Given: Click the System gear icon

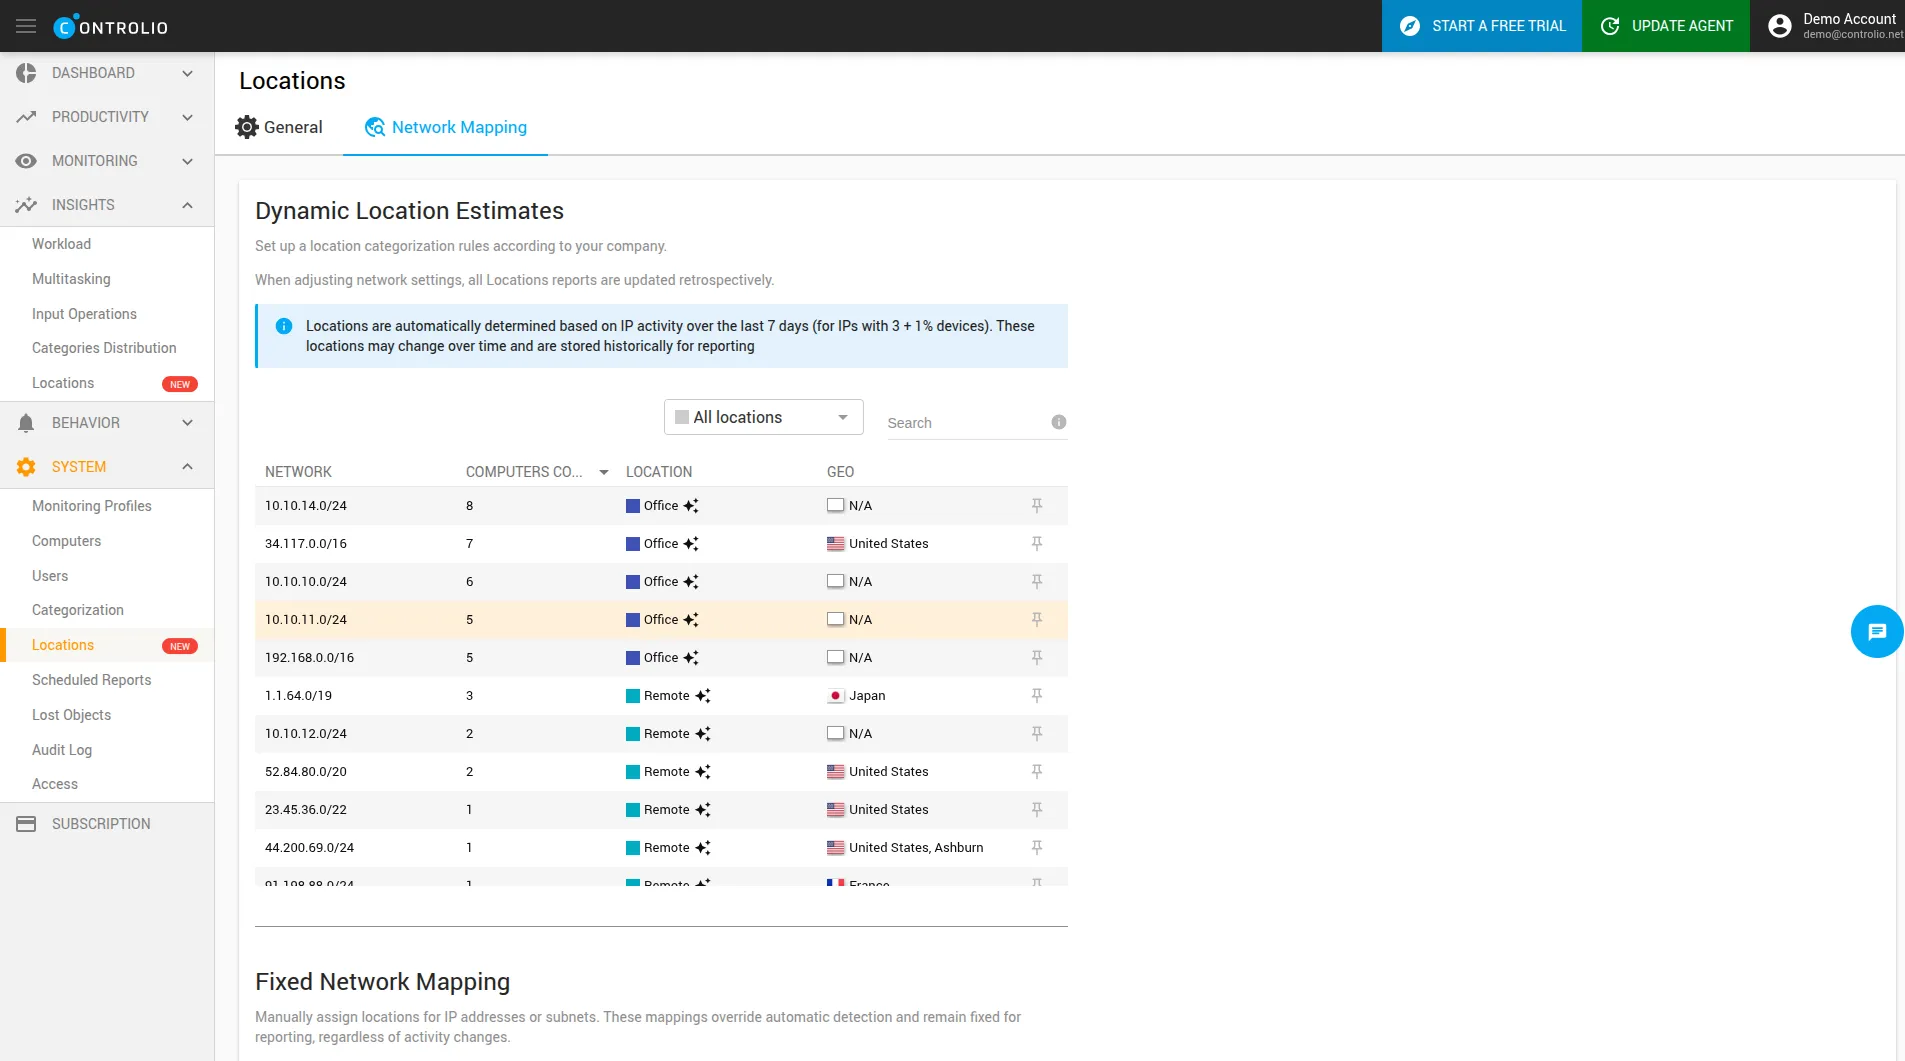Looking at the screenshot, I should 26,467.
